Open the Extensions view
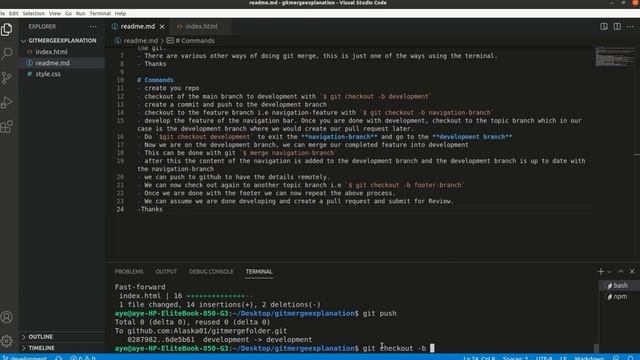The image size is (640, 360). (7, 127)
